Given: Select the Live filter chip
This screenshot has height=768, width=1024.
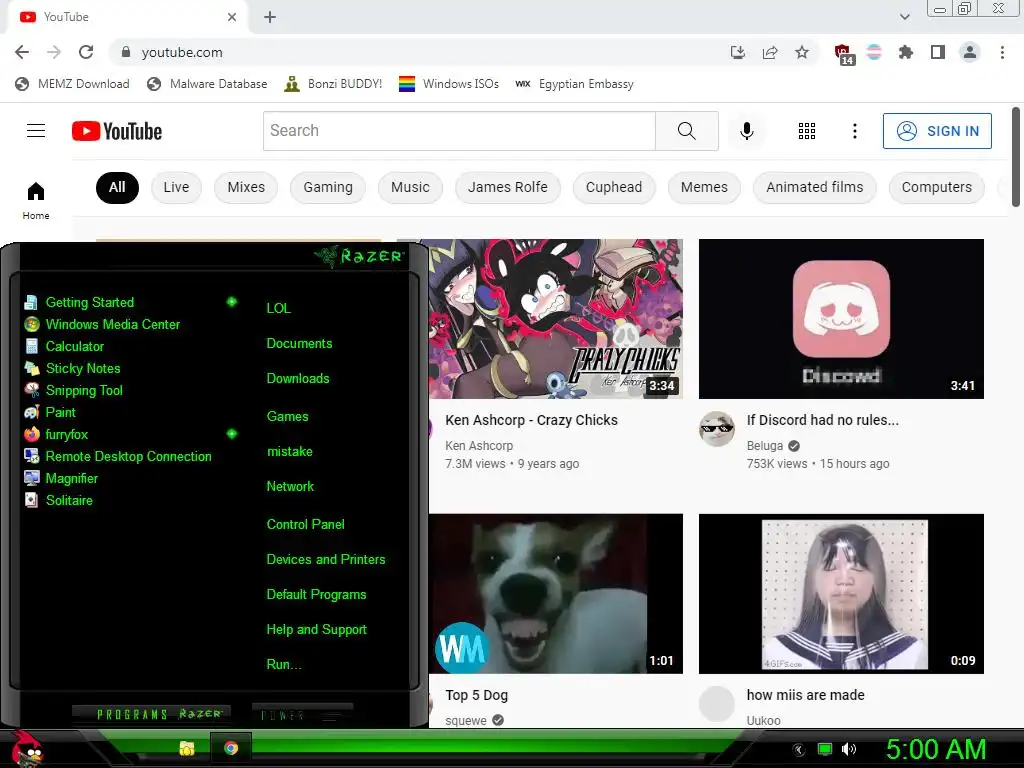Looking at the screenshot, I should [176, 187].
